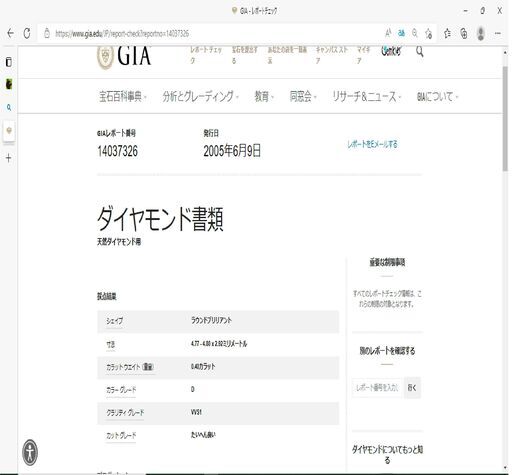Click the 行く button beside report field
This screenshot has width=512, height=475.
(x=412, y=388)
